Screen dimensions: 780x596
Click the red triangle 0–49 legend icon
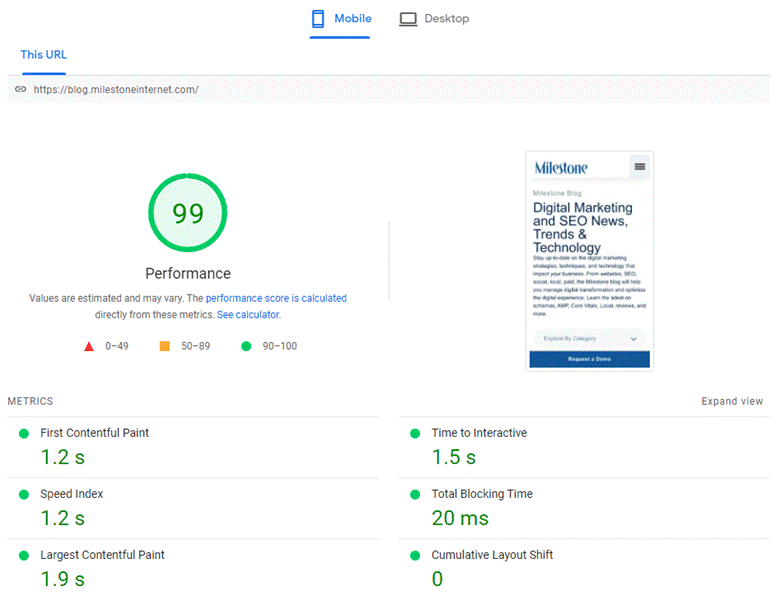(89, 346)
